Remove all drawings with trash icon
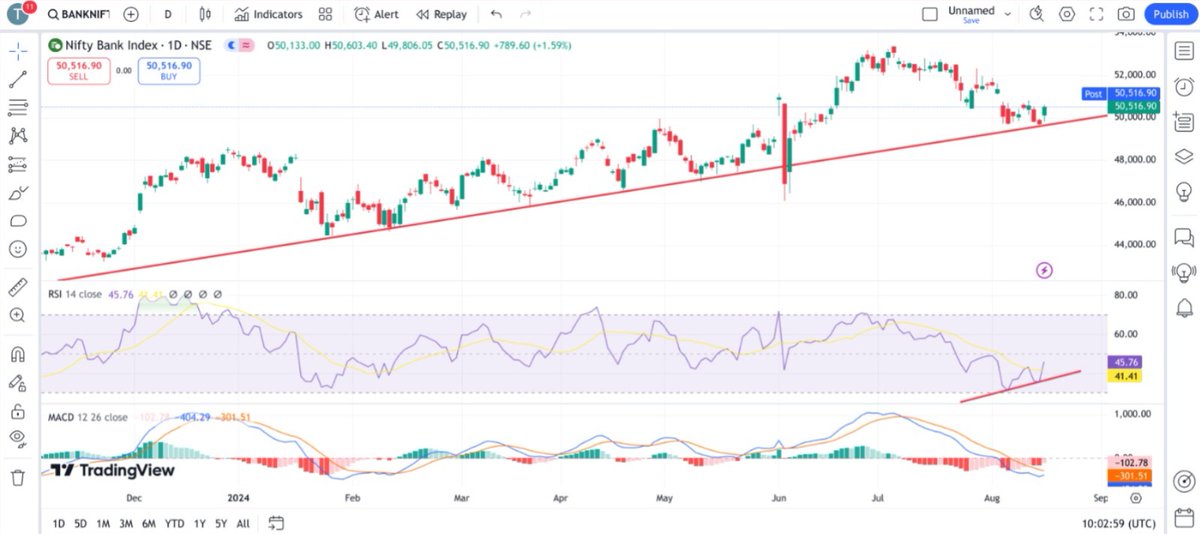 click(x=18, y=478)
